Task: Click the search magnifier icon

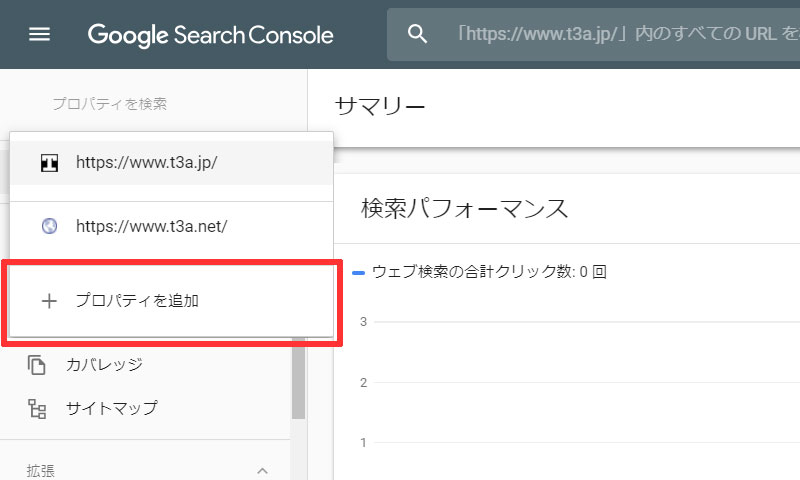Action: click(x=417, y=34)
